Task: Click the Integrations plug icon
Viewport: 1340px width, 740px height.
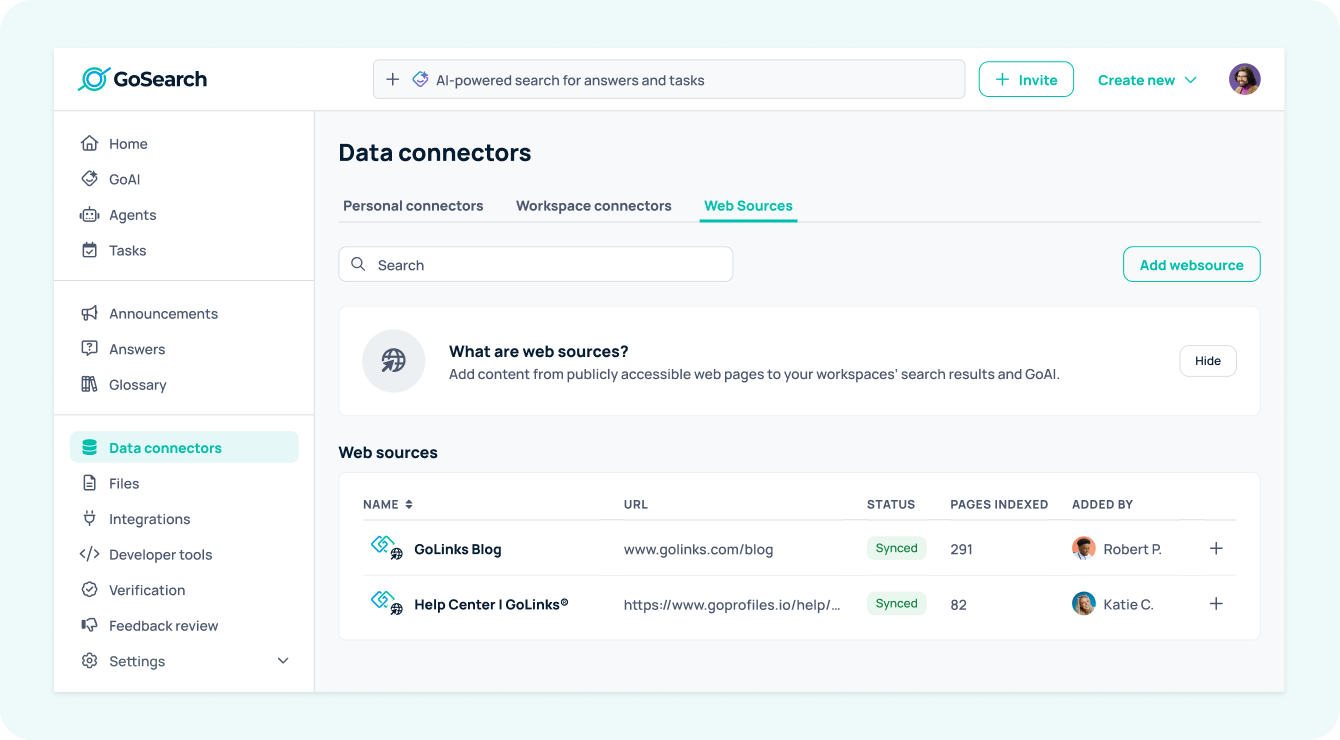Action: (90, 518)
